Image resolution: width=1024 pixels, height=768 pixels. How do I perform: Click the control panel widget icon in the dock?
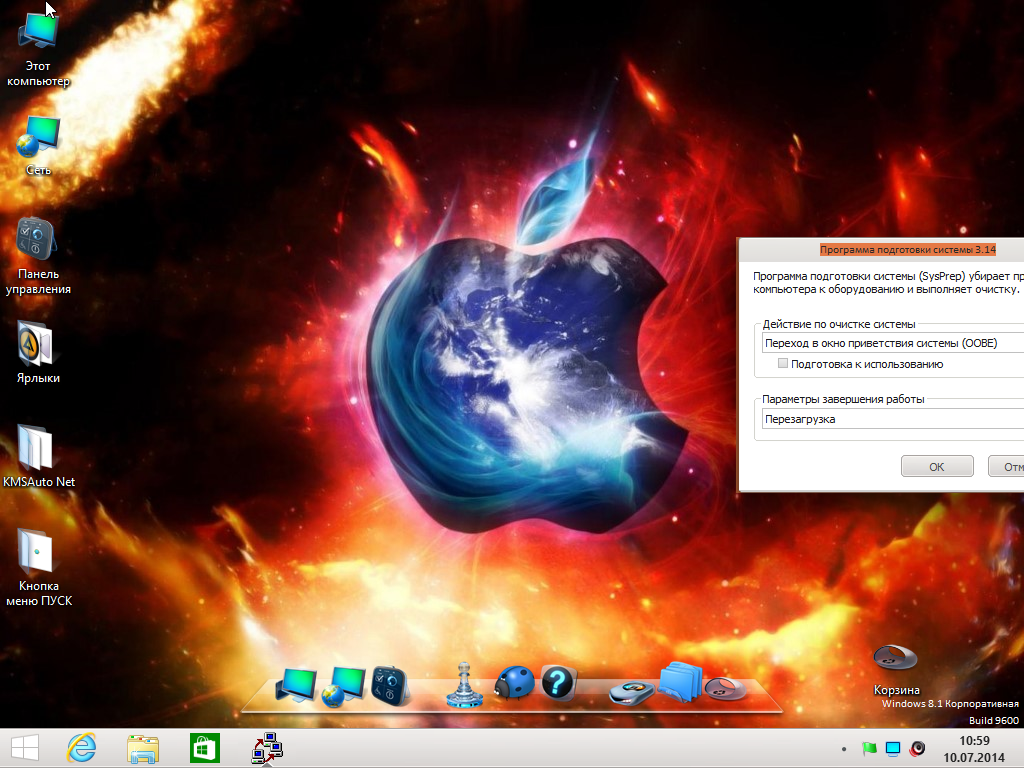pos(391,685)
